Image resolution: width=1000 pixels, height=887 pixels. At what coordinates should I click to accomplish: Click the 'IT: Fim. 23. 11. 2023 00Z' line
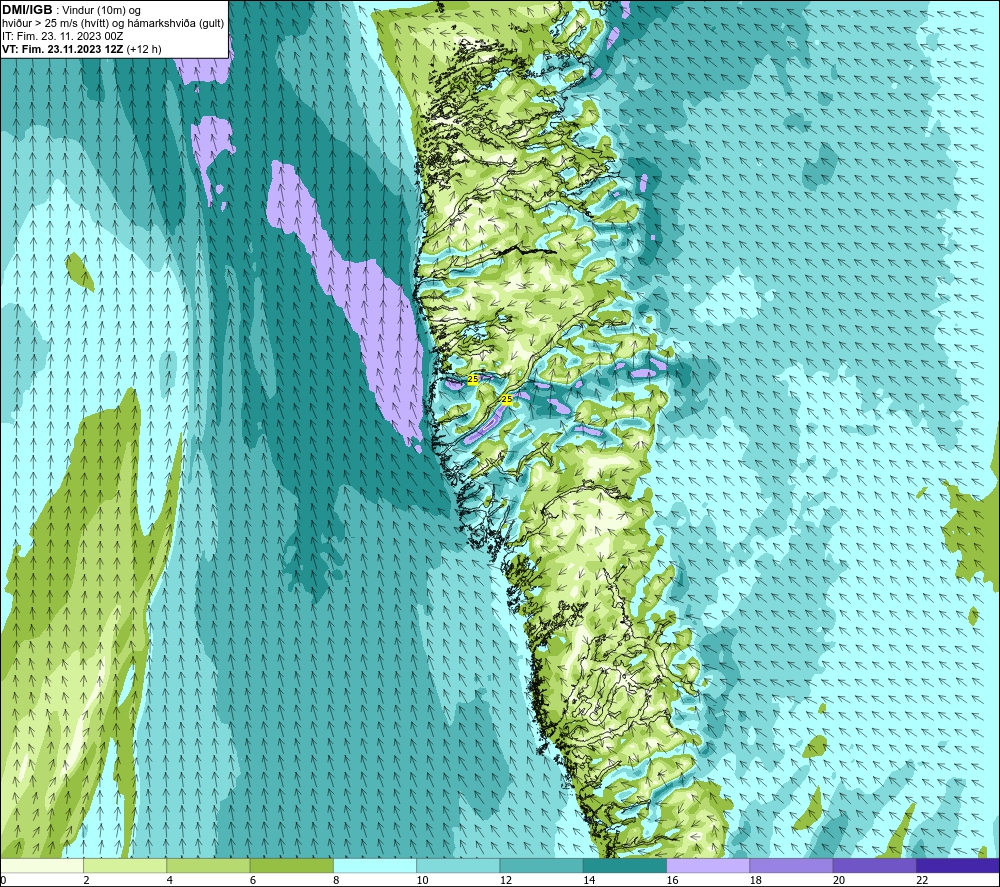[x=62, y=36]
